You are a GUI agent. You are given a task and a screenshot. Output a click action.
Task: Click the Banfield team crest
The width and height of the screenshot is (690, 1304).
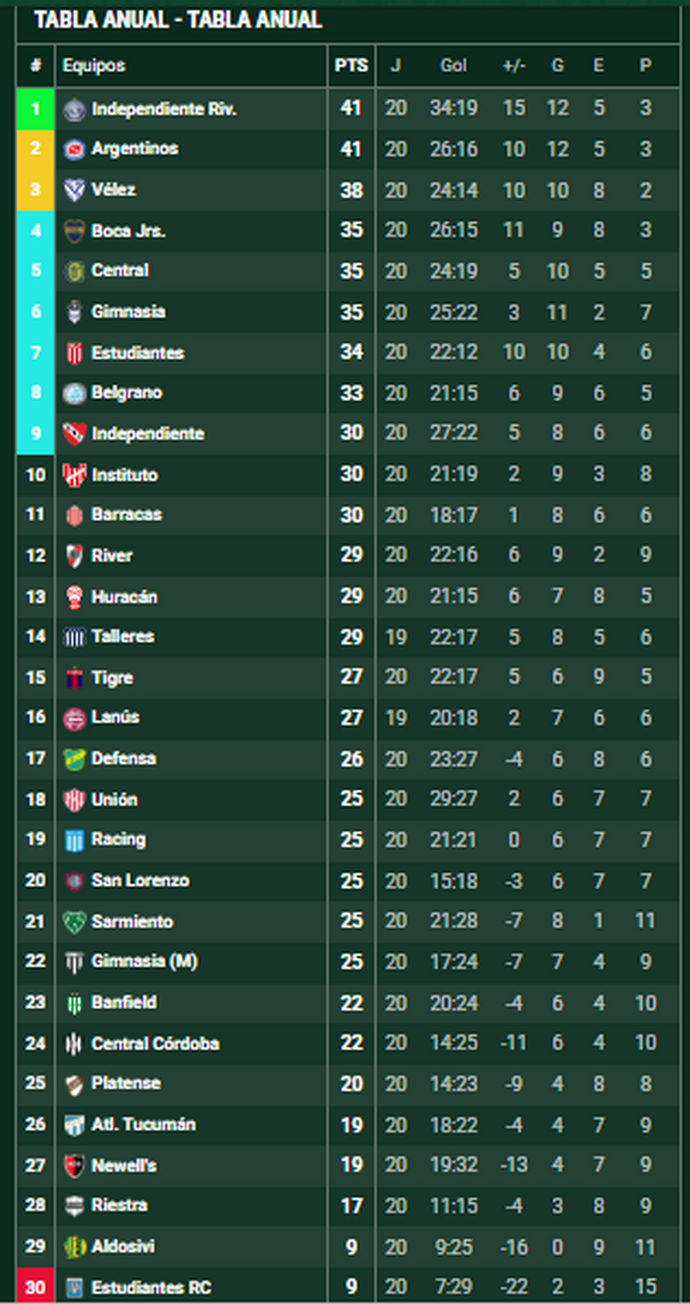pyautogui.click(x=74, y=1003)
